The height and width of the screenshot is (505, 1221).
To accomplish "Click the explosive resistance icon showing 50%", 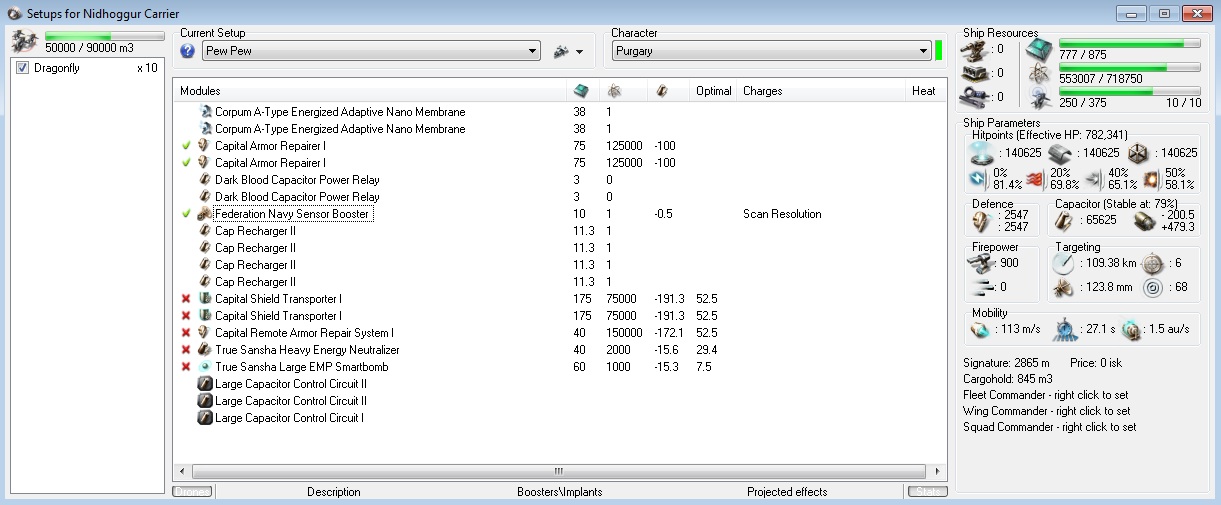I will (x=1151, y=179).
